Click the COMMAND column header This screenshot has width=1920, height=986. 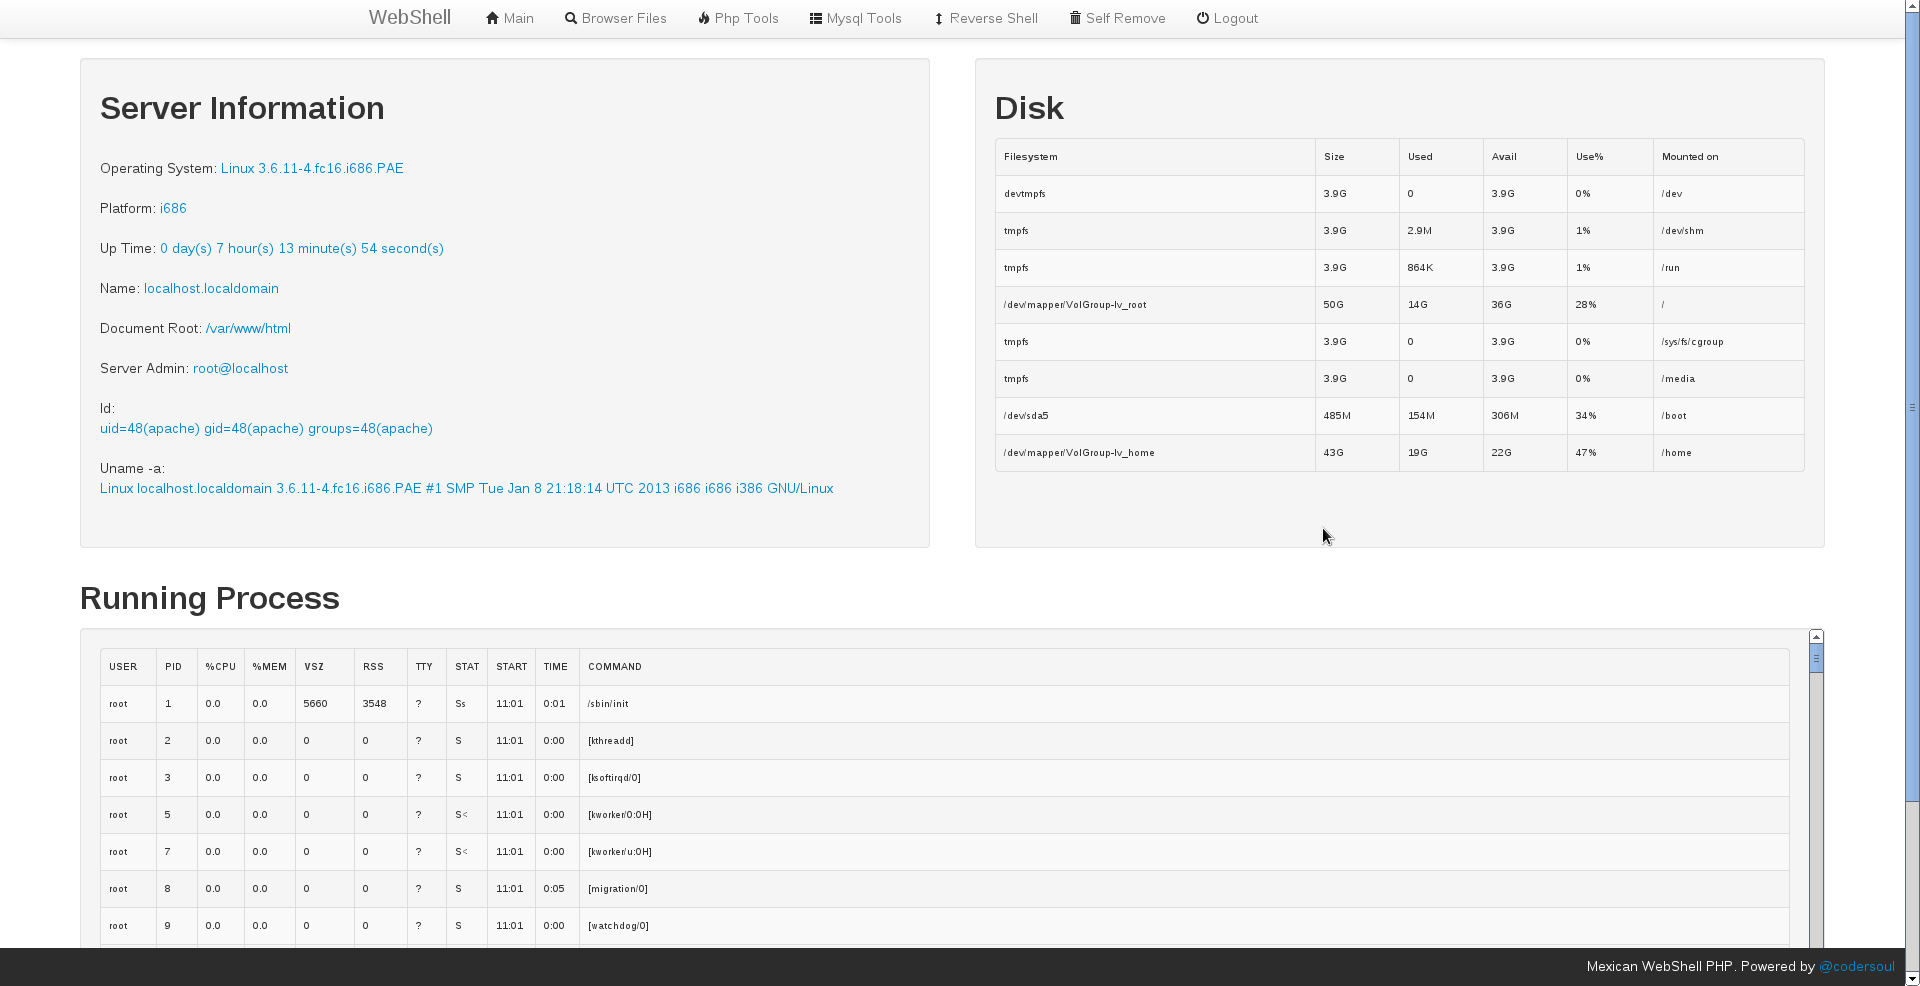pos(614,667)
